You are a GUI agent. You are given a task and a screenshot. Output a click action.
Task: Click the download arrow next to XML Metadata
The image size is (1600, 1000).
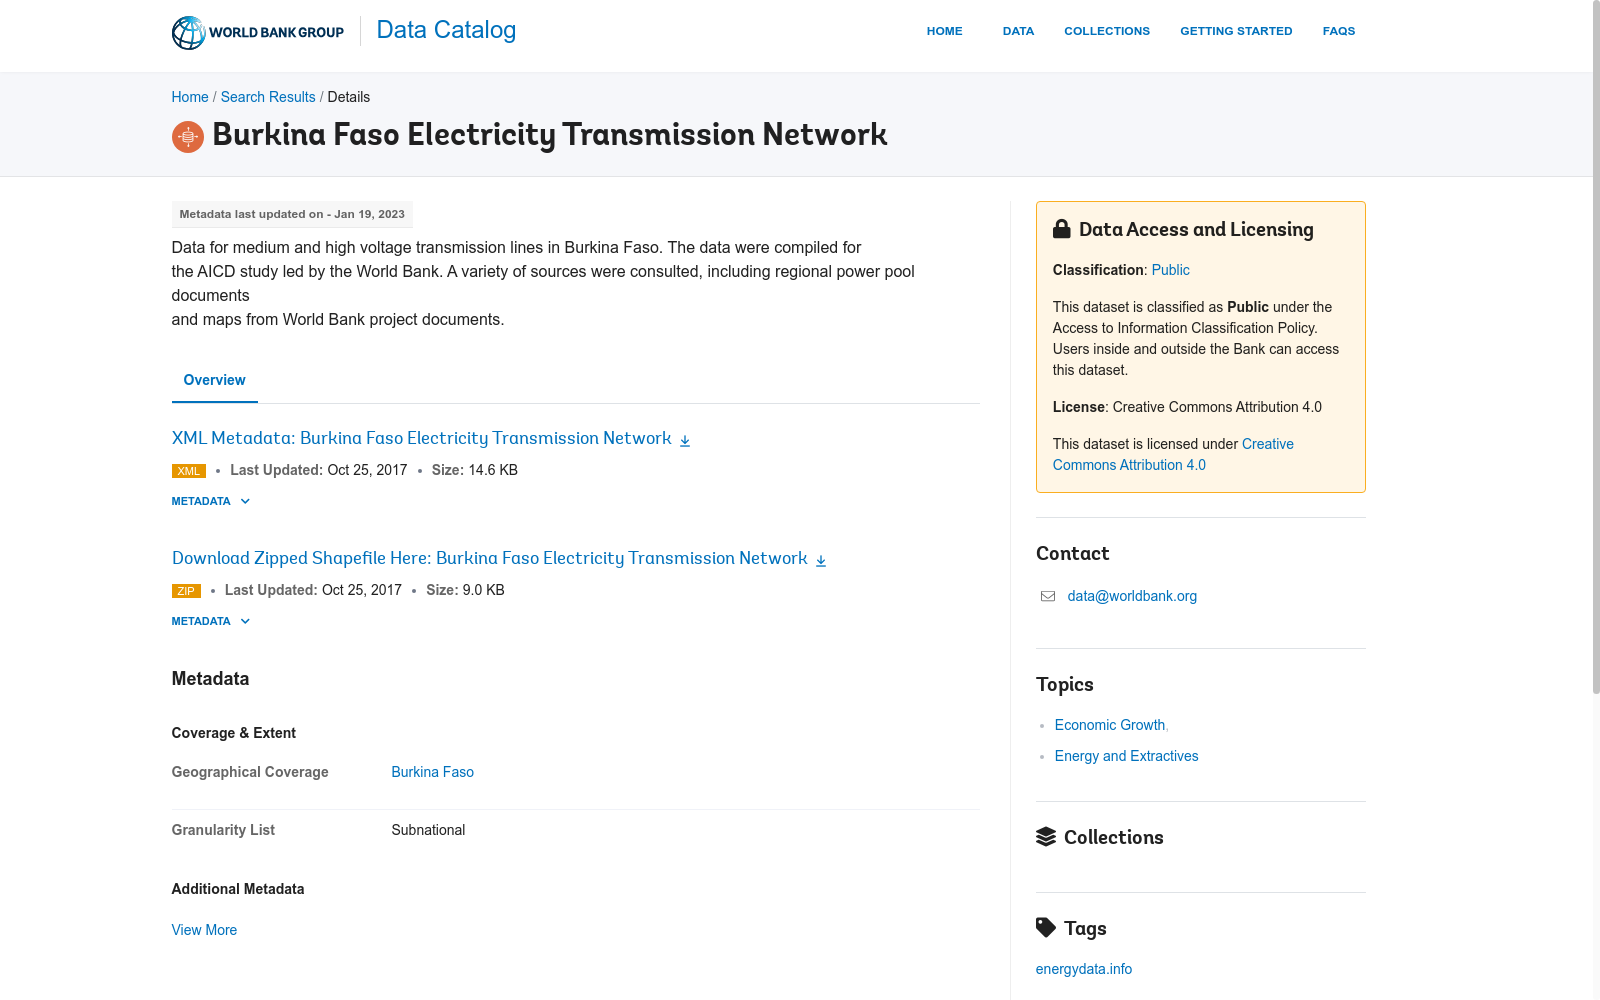click(x=685, y=440)
